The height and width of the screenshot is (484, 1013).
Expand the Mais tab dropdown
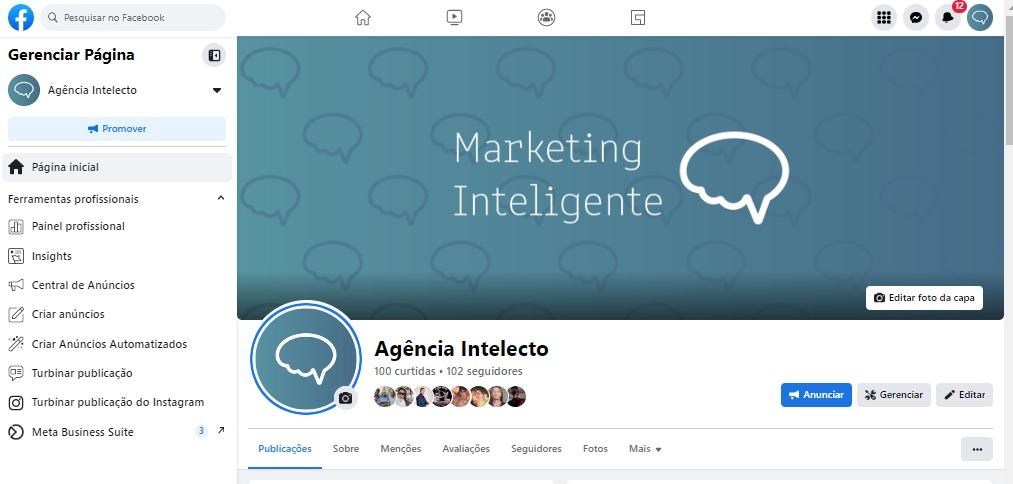pos(645,449)
